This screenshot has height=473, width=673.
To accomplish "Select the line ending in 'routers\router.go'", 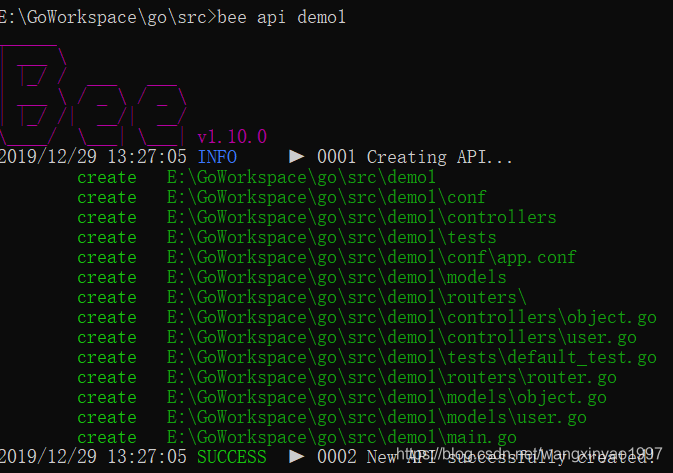I will (391, 377).
